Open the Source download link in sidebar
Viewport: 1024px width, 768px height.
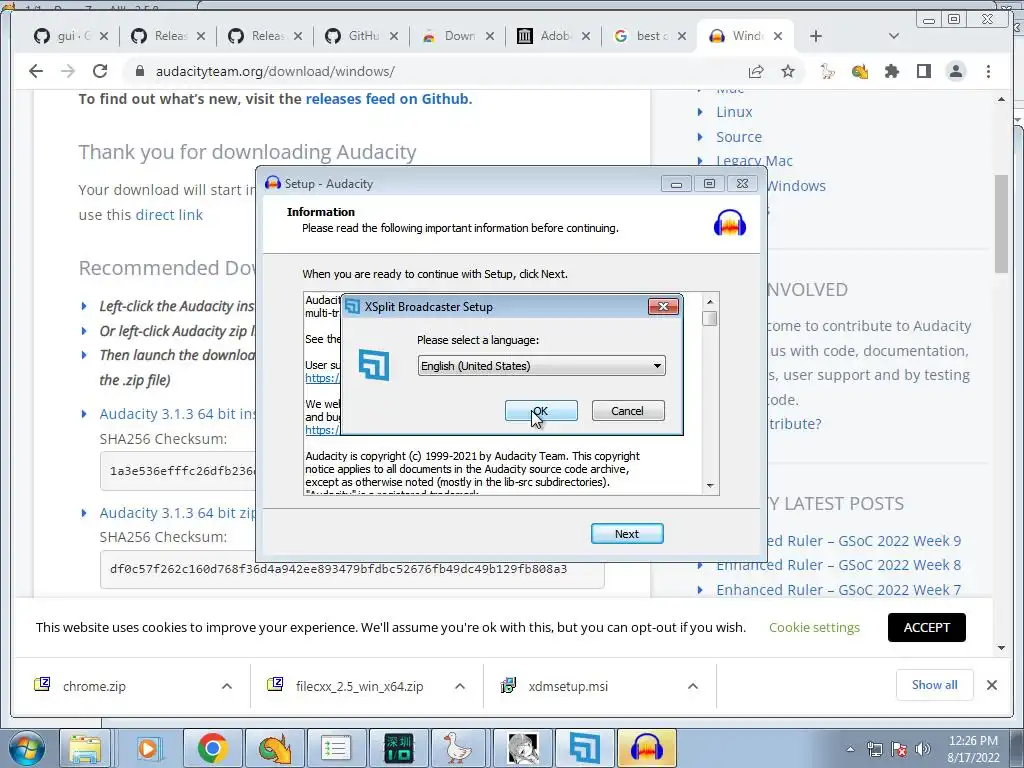[x=739, y=136]
